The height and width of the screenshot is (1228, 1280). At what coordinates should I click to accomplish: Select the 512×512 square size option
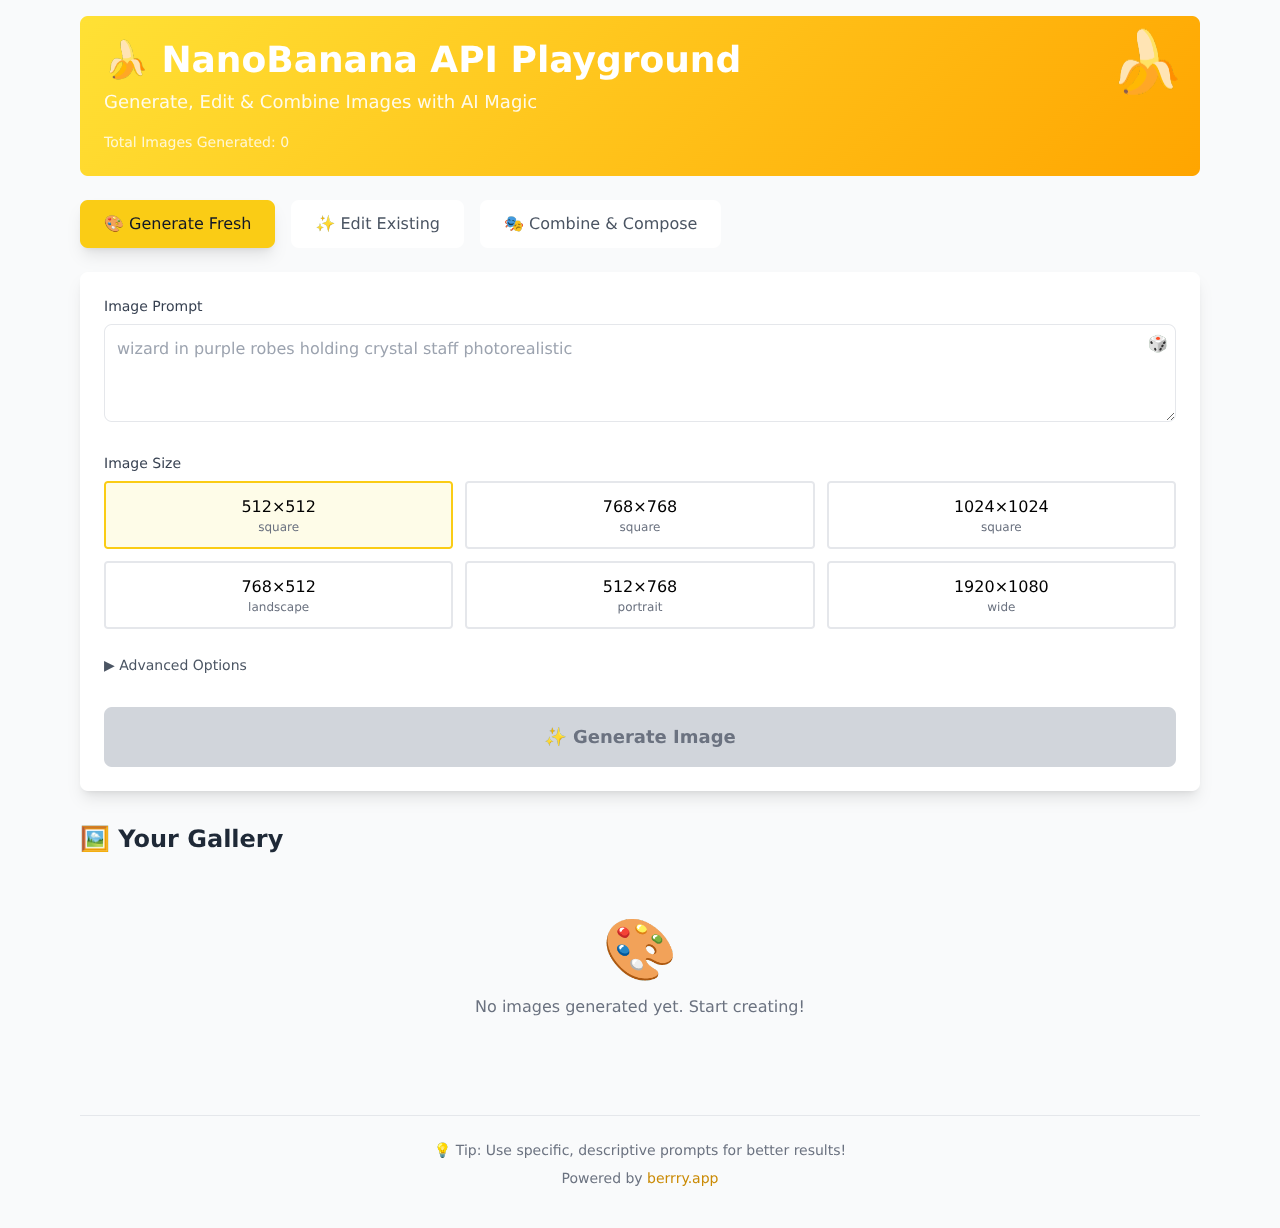coord(278,515)
